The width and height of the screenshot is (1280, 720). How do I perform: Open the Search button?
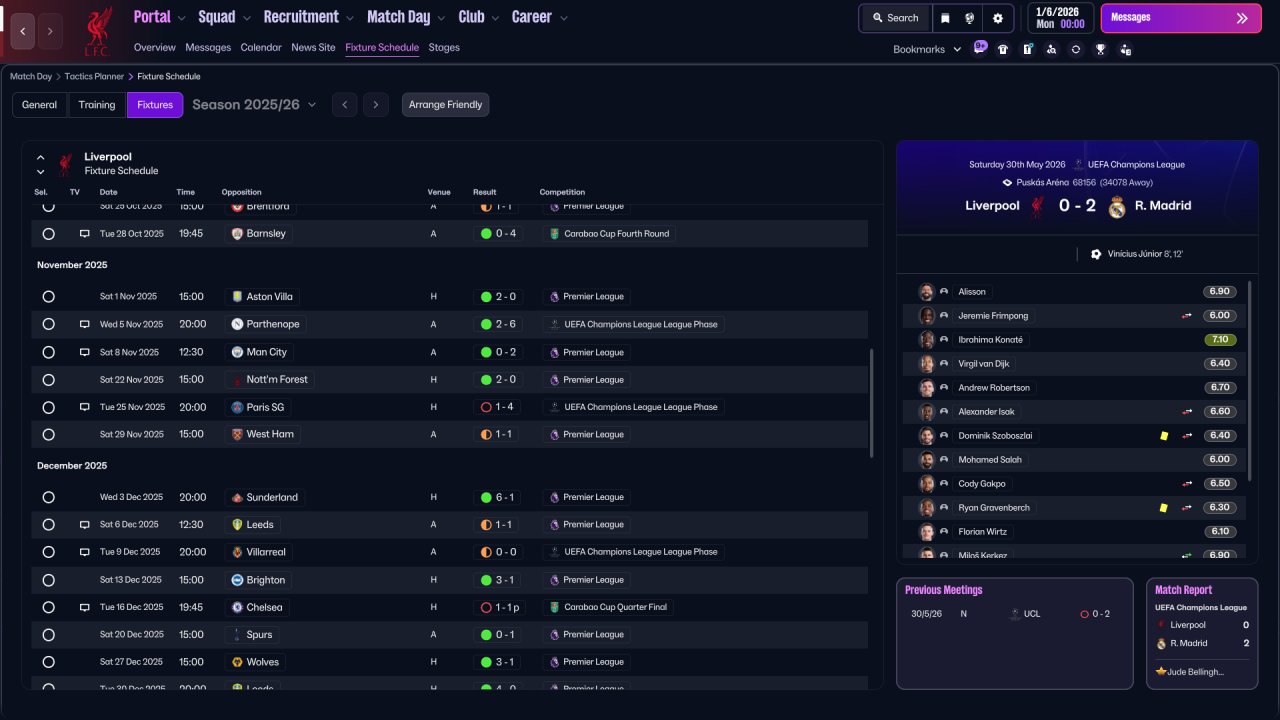(895, 18)
